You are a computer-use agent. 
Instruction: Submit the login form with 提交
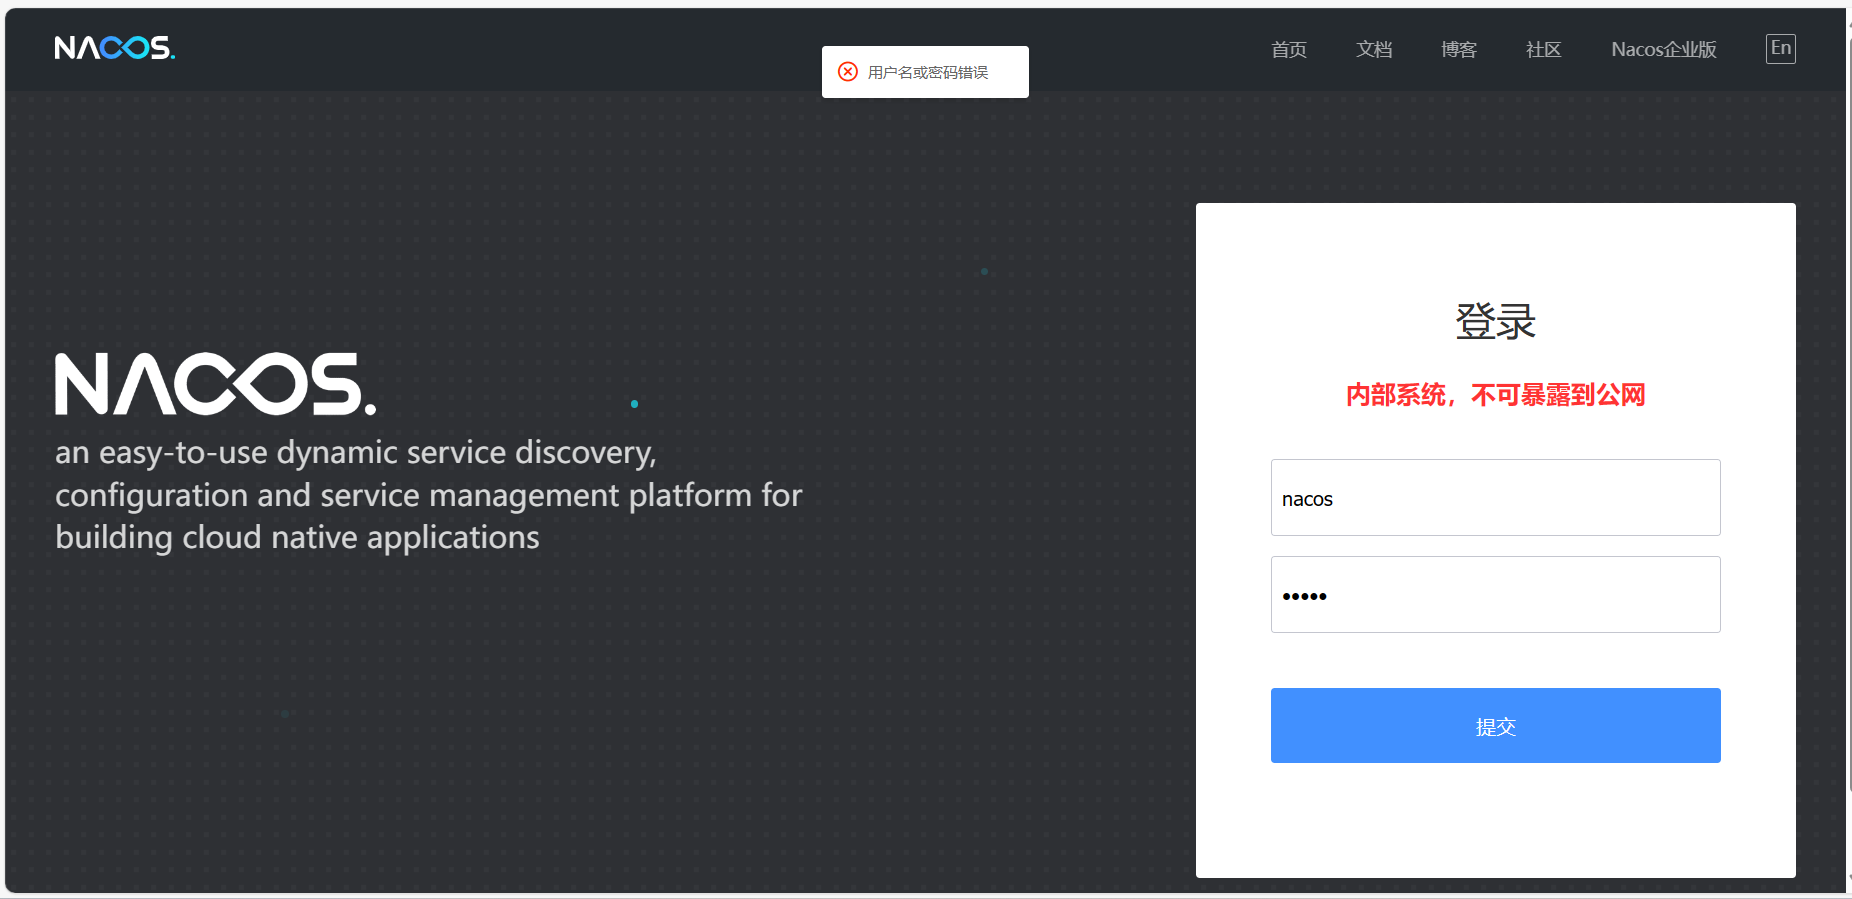coord(1496,726)
